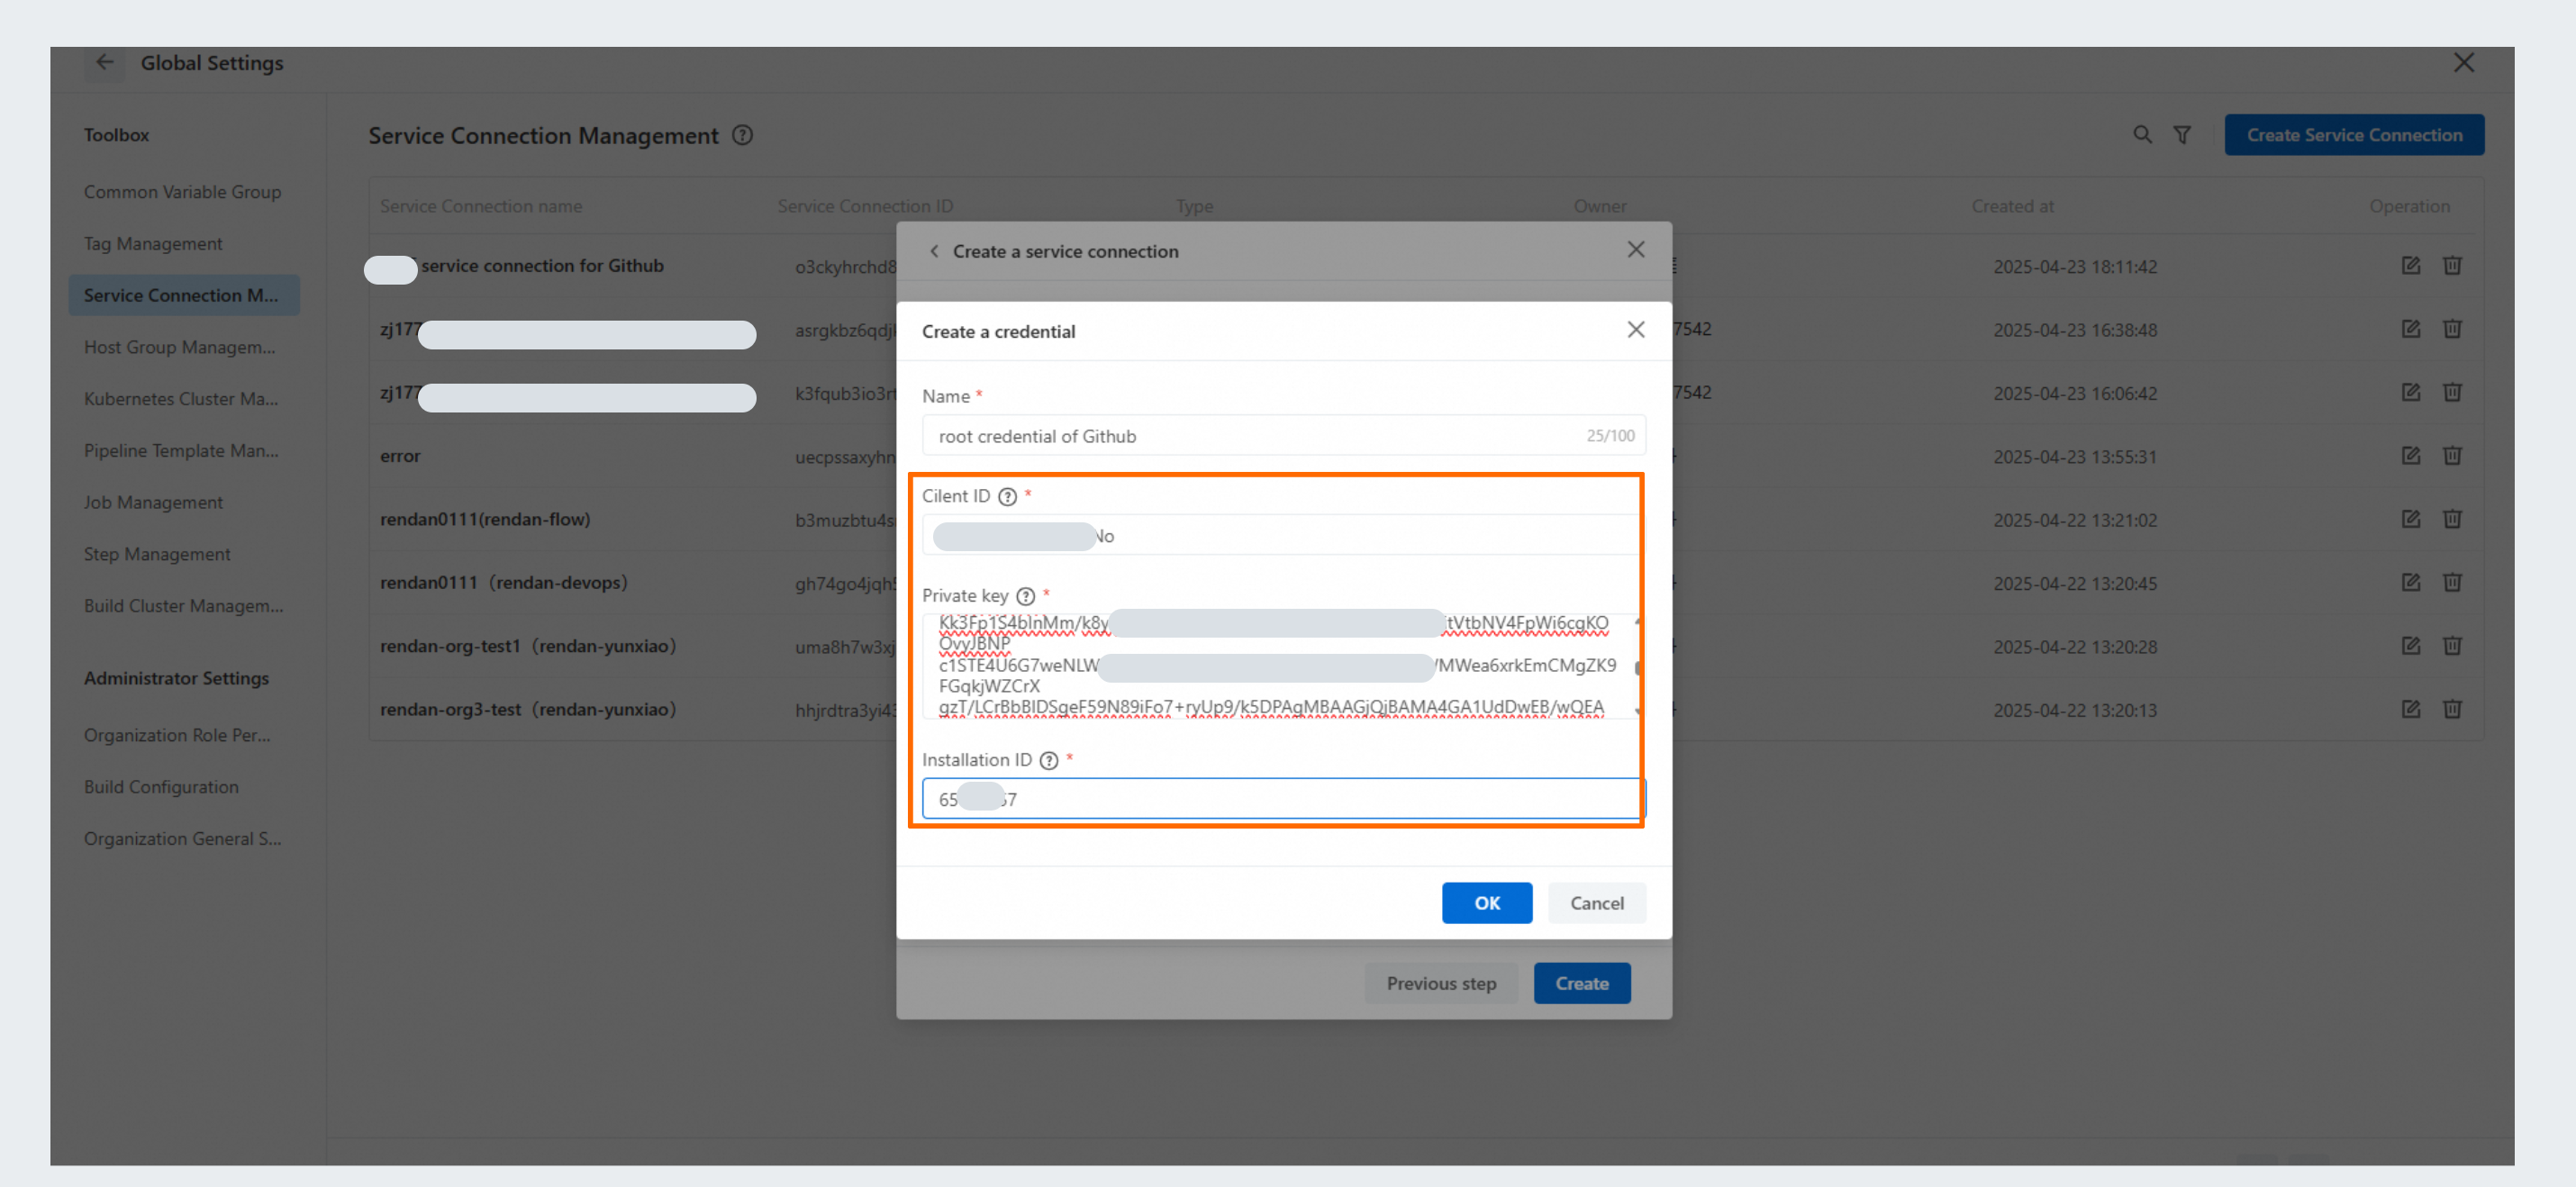Click the Create button below dialog
2576x1187 pixels.
tap(1581, 983)
